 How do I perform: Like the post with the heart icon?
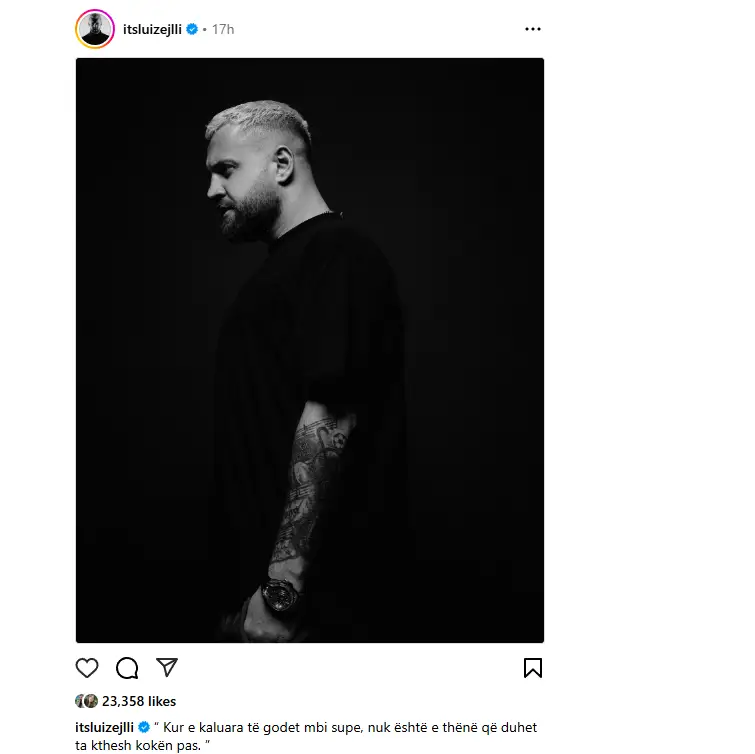tap(87, 668)
